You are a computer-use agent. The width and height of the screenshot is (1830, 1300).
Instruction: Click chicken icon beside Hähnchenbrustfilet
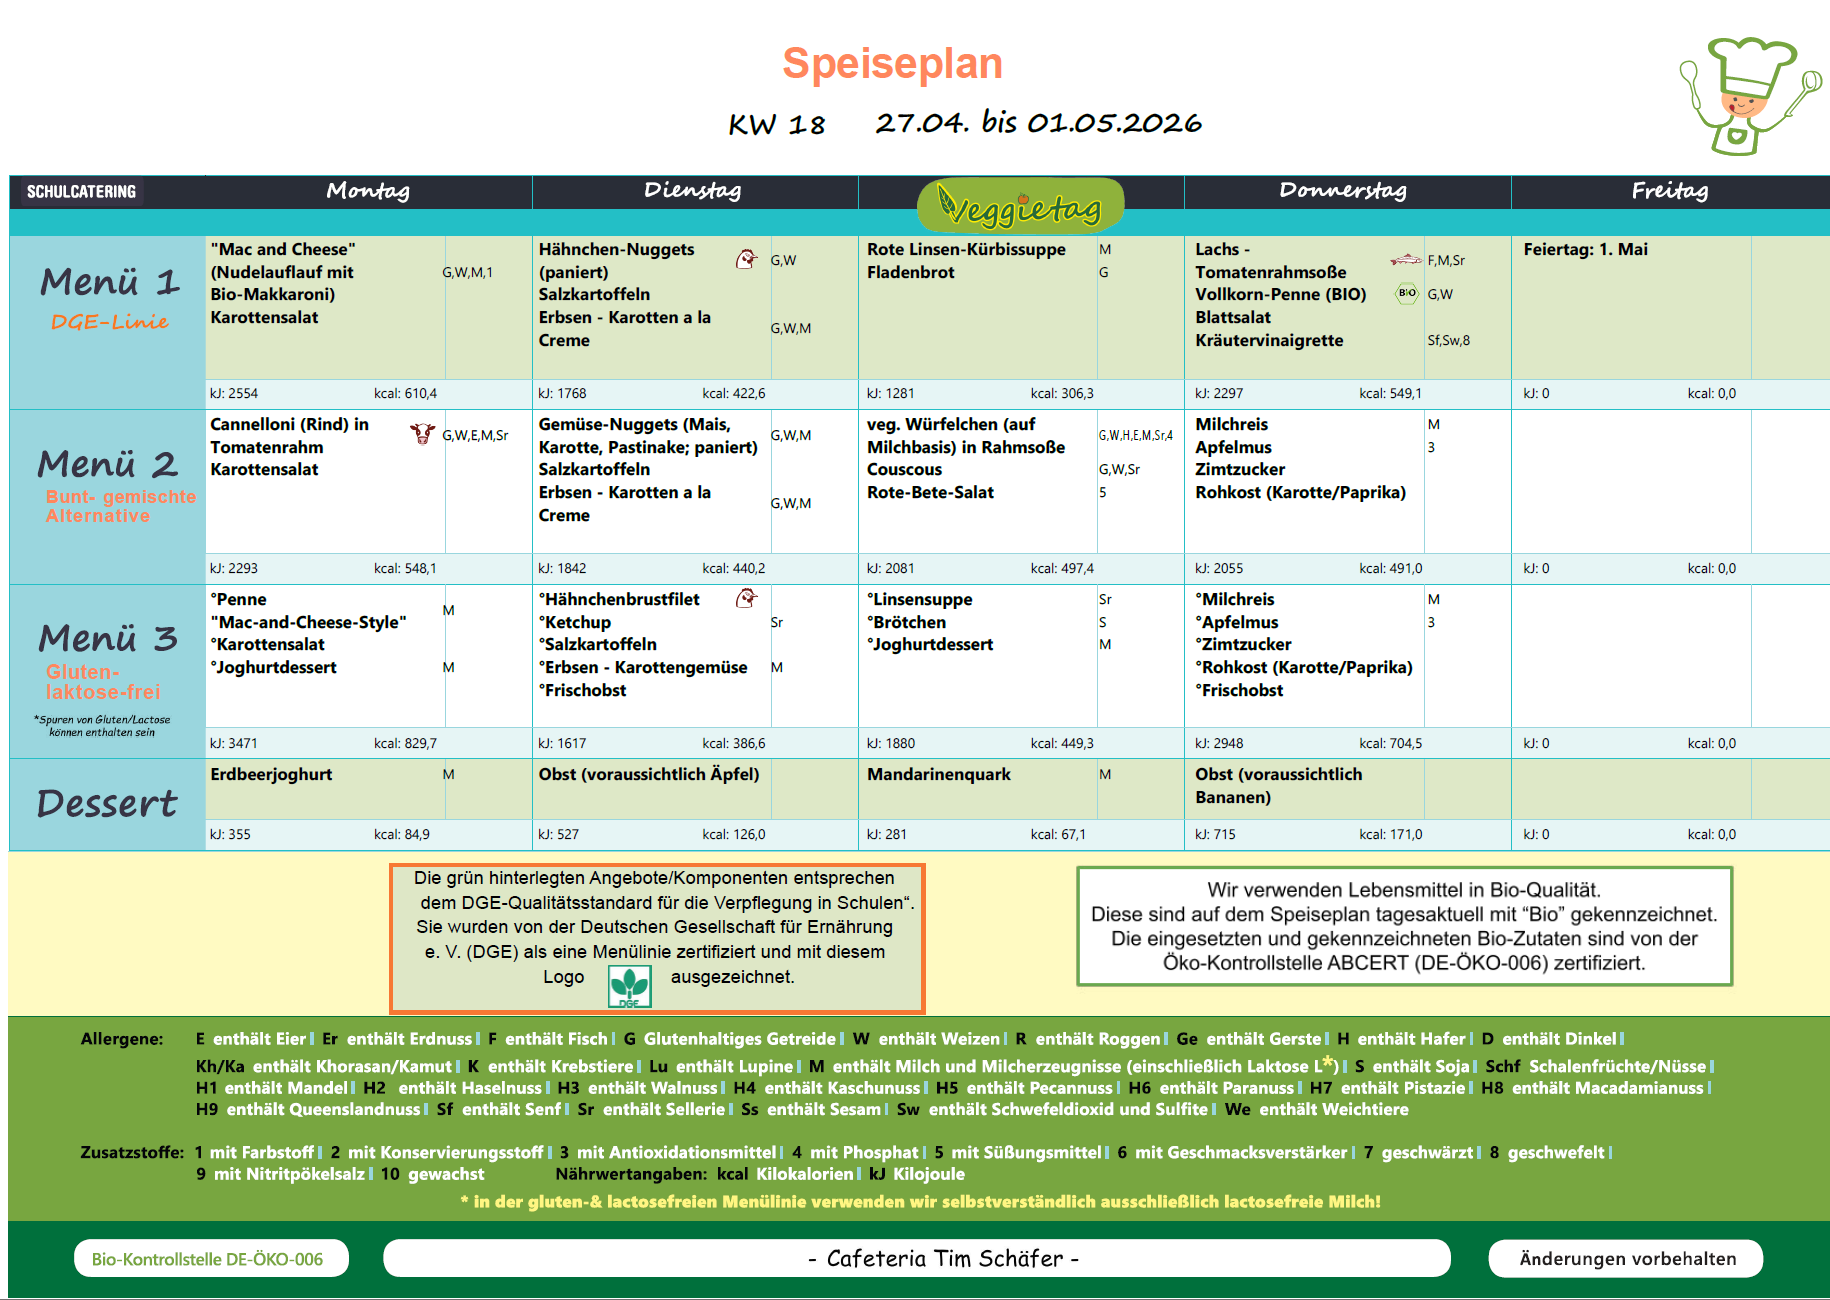click(x=746, y=599)
